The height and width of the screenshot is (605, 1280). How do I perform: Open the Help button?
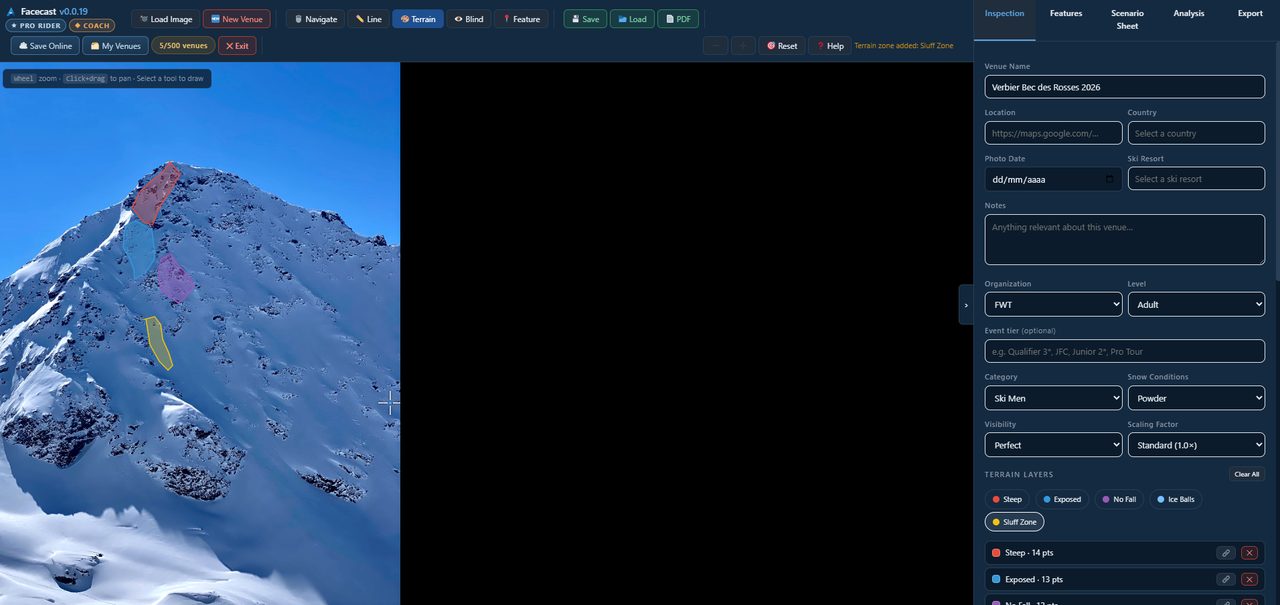[830, 46]
